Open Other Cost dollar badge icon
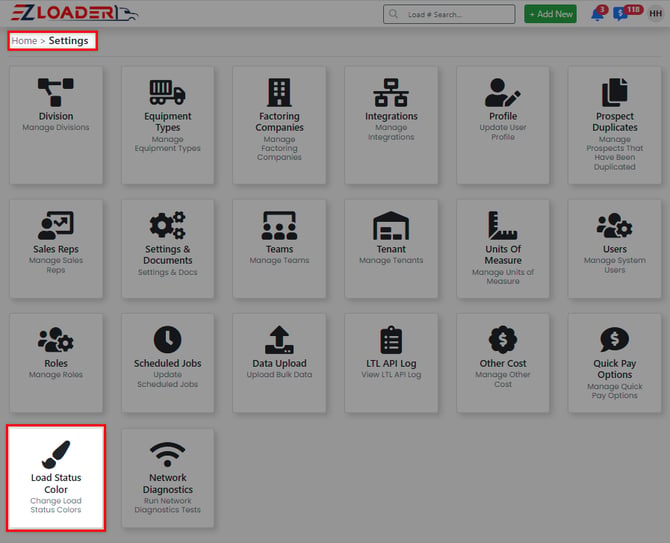Screen dimensions: 670x543 pyautogui.click(x=502, y=340)
